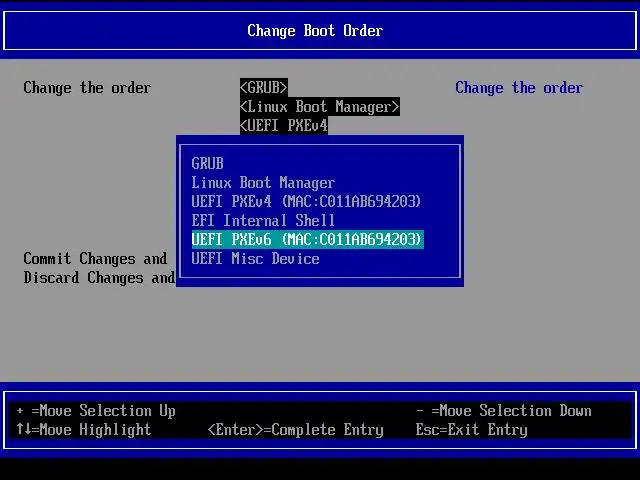Click the <Linux Boot Manager> order value
Image resolution: width=640 pixels, height=480 pixels.
[320, 107]
